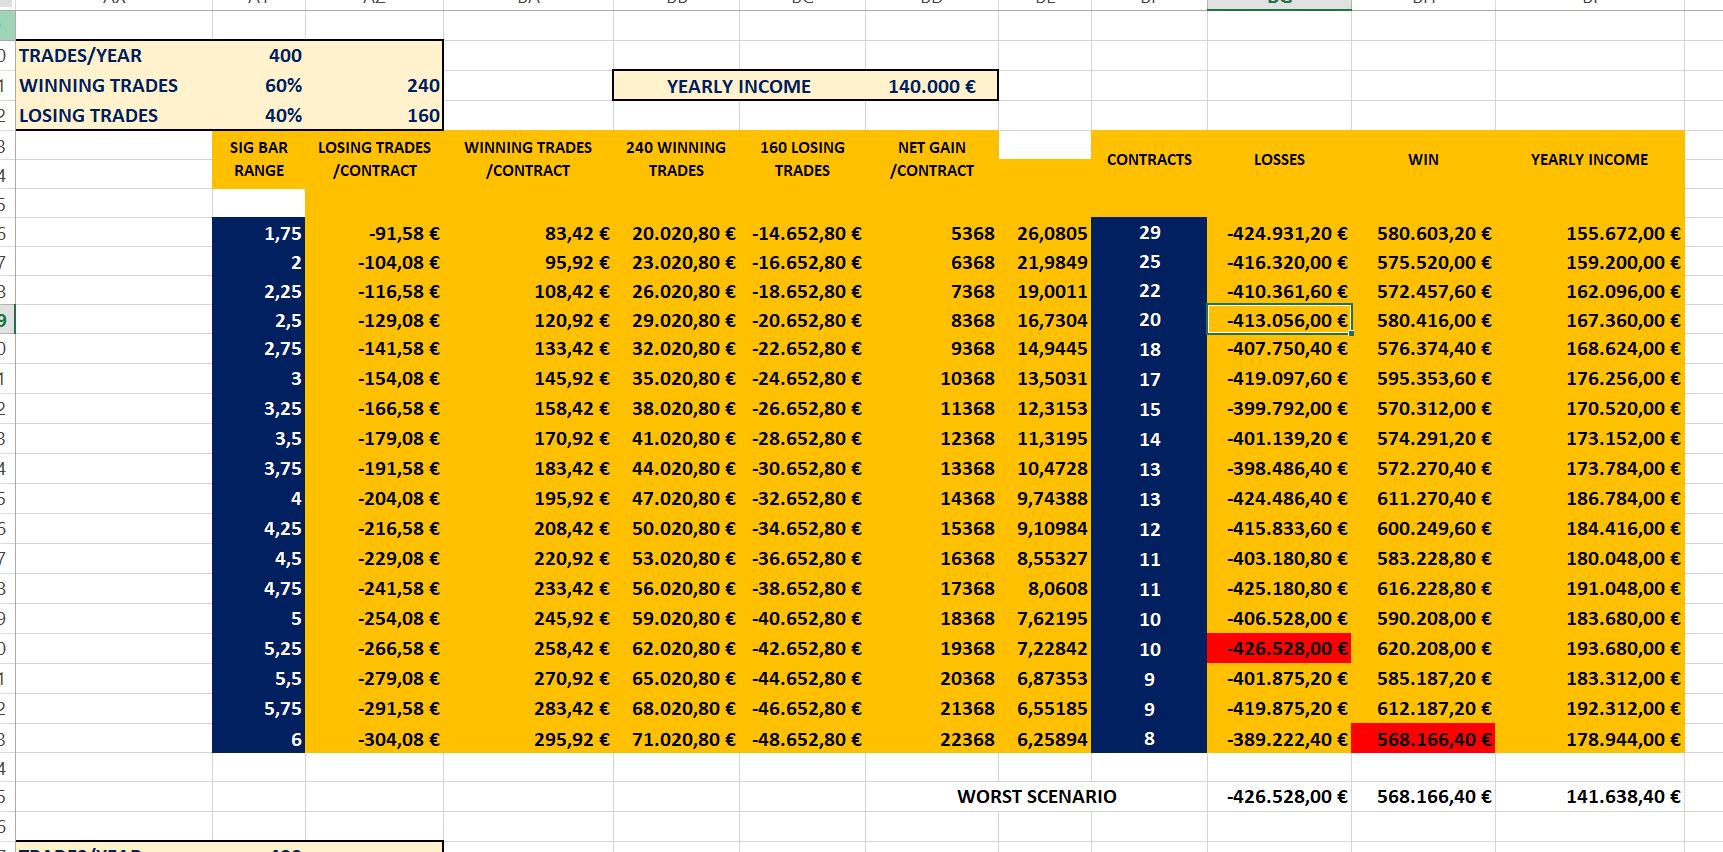Click the WORST SCENARIO label cell

(x=1036, y=797)
